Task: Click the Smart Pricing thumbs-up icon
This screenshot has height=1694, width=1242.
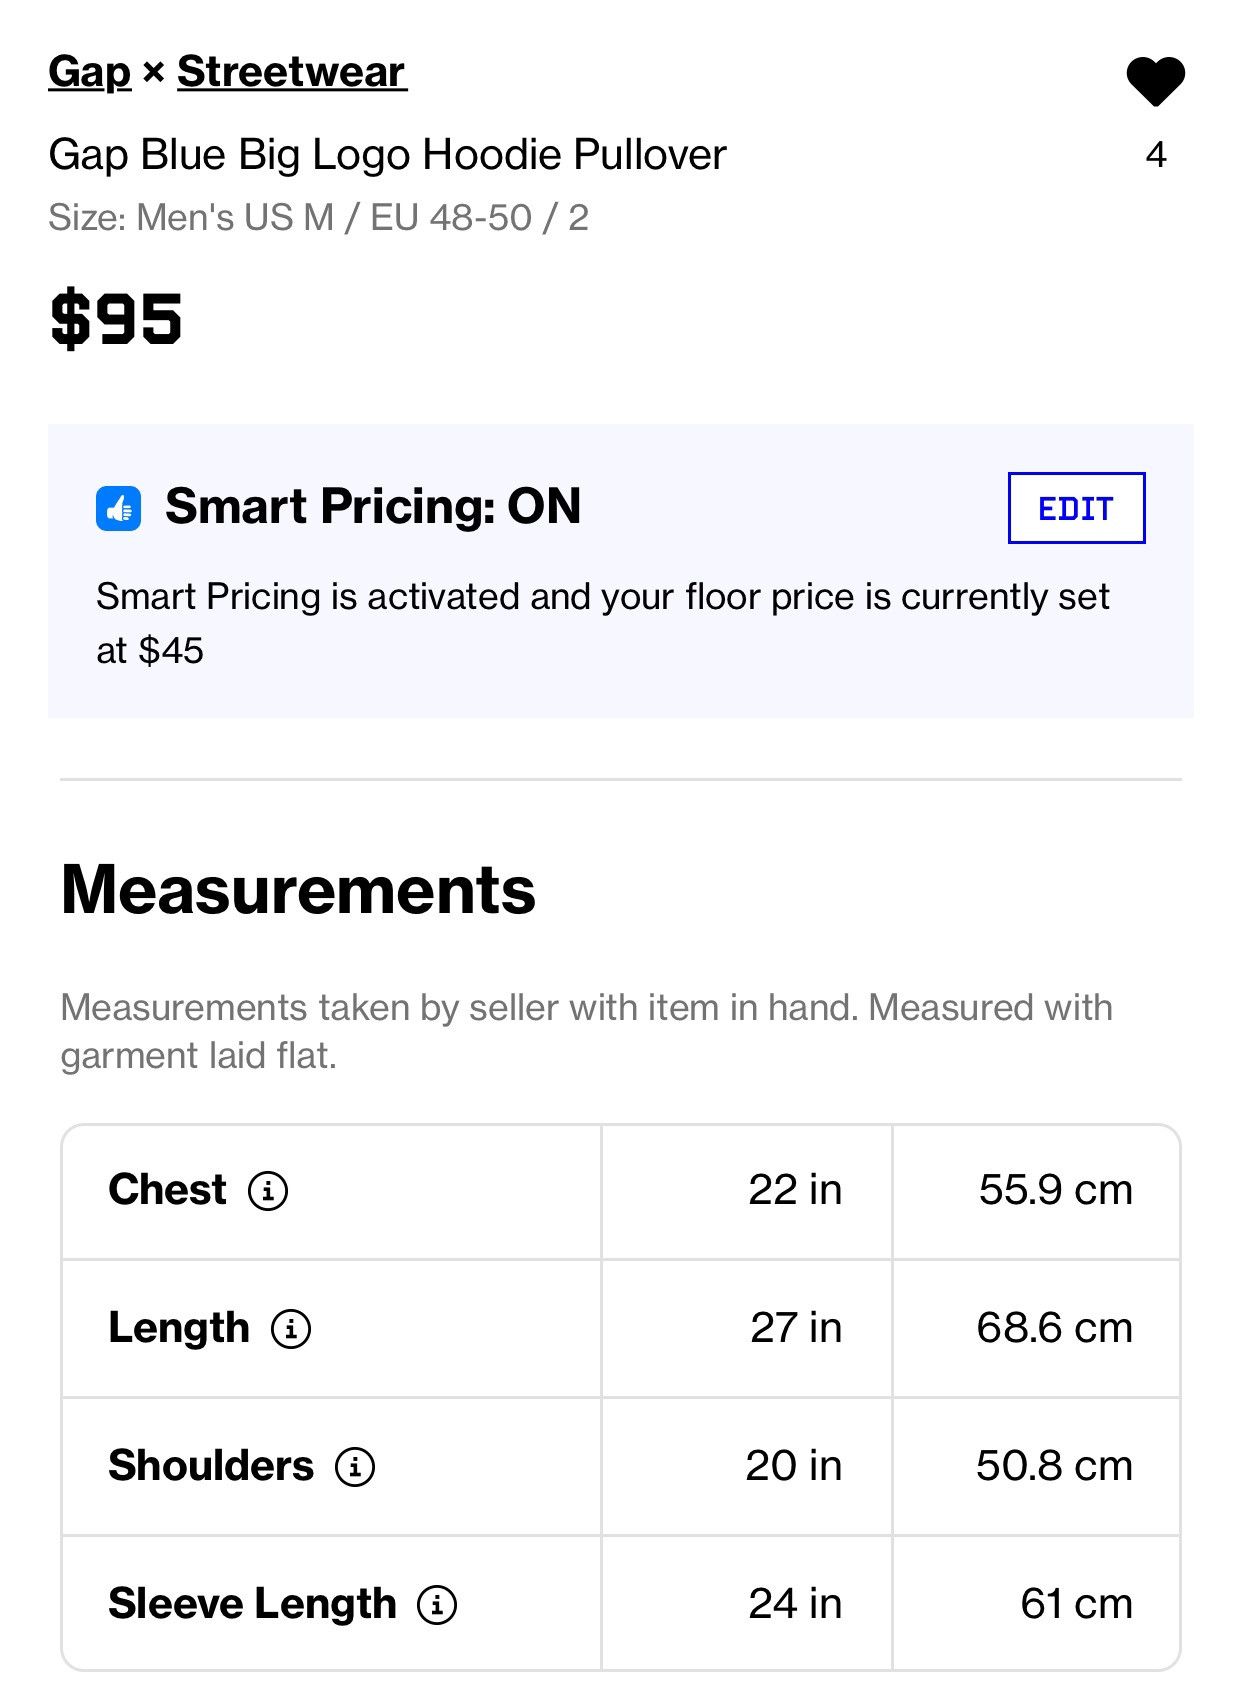Action: (x=119, y=509)
